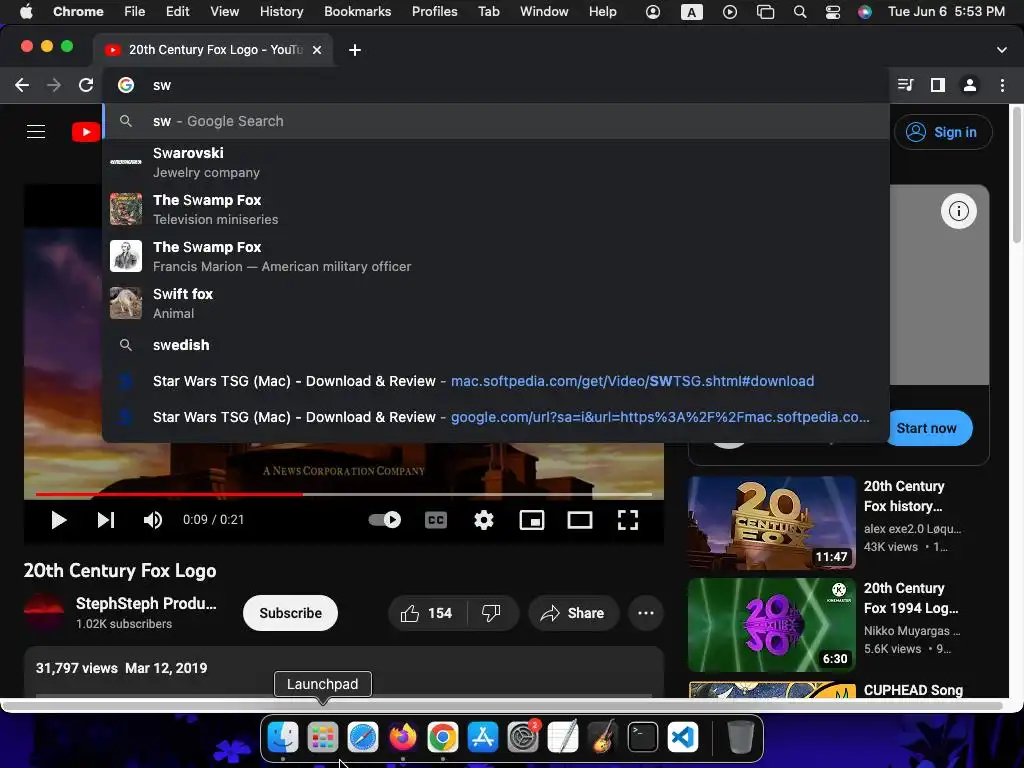The height and width of the screenshot is (768, 1024).
Task: Select mac.softpedia.com Star Wars TSG suggestion
Action: point(496,381)
